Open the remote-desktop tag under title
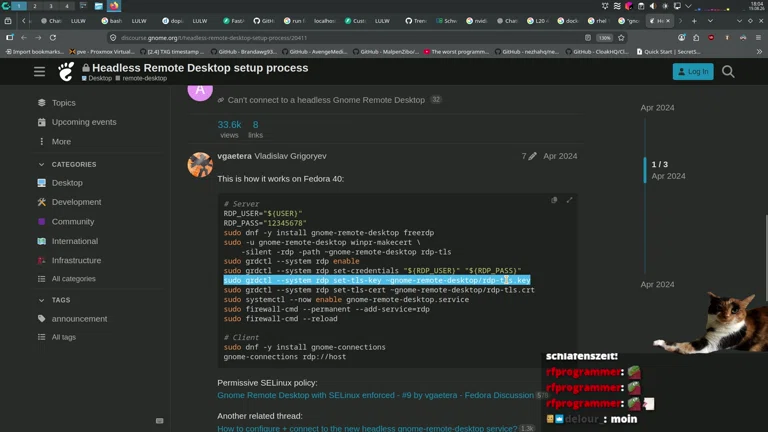 141,78
